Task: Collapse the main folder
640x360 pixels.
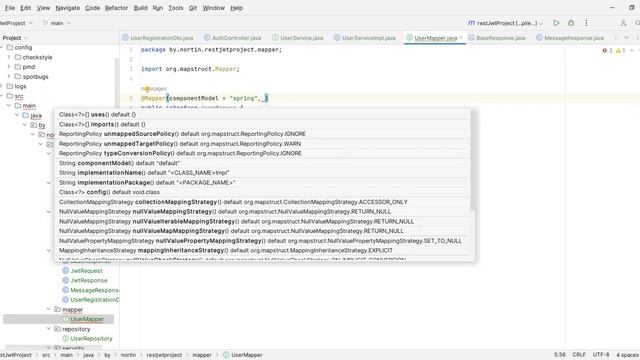Action: pyautogui.click(x=9, y=106)
